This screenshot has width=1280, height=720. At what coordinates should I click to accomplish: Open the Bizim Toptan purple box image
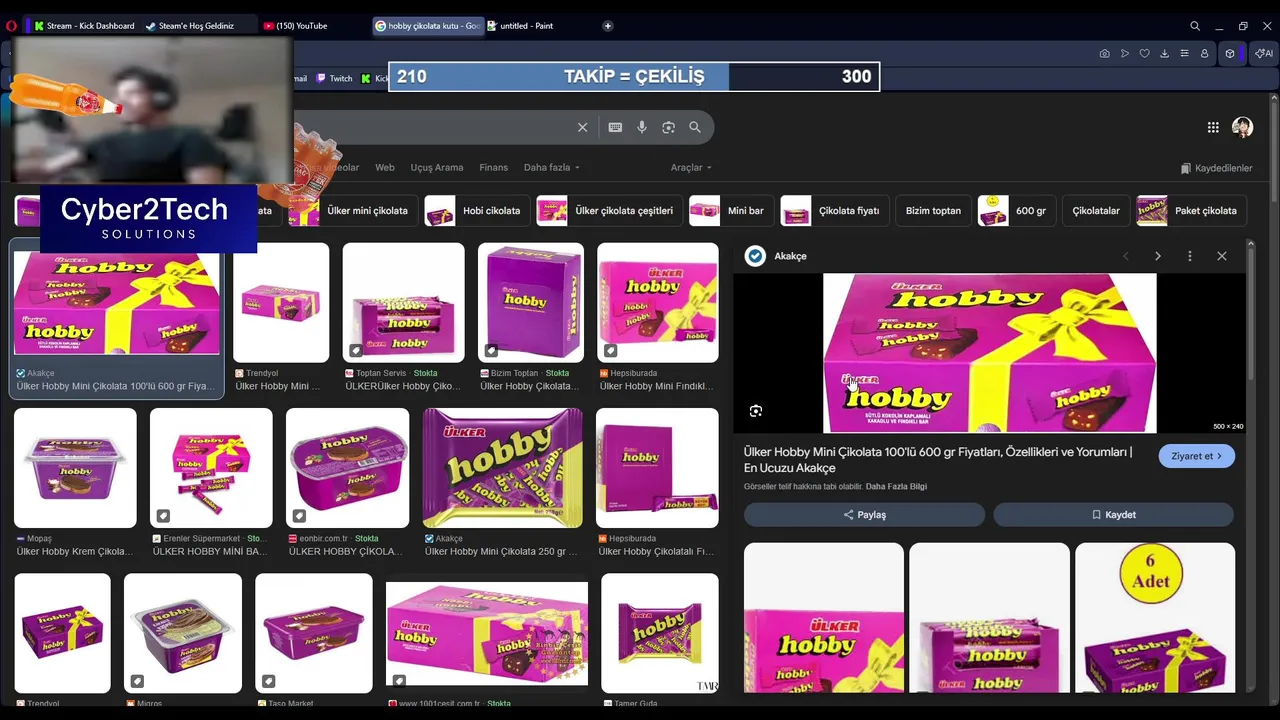pyautogui.click(x=531, y=303)
